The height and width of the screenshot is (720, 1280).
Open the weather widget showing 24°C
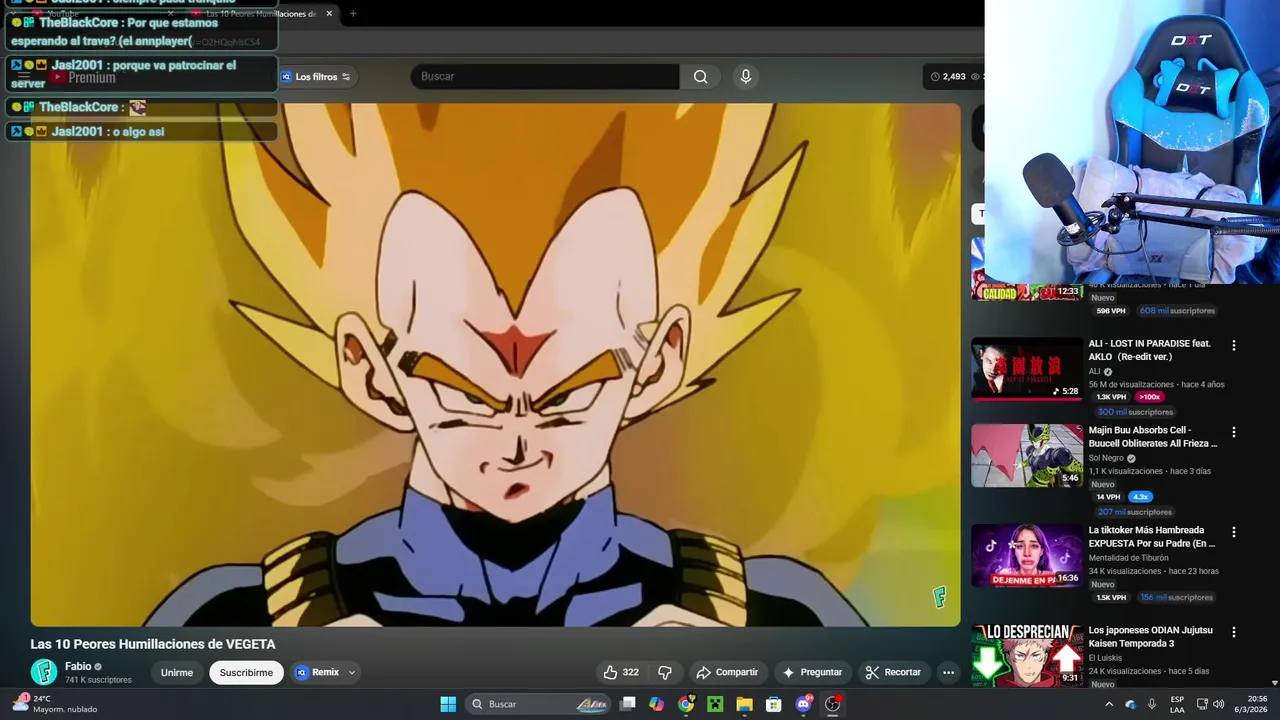(x=54, y=704)
